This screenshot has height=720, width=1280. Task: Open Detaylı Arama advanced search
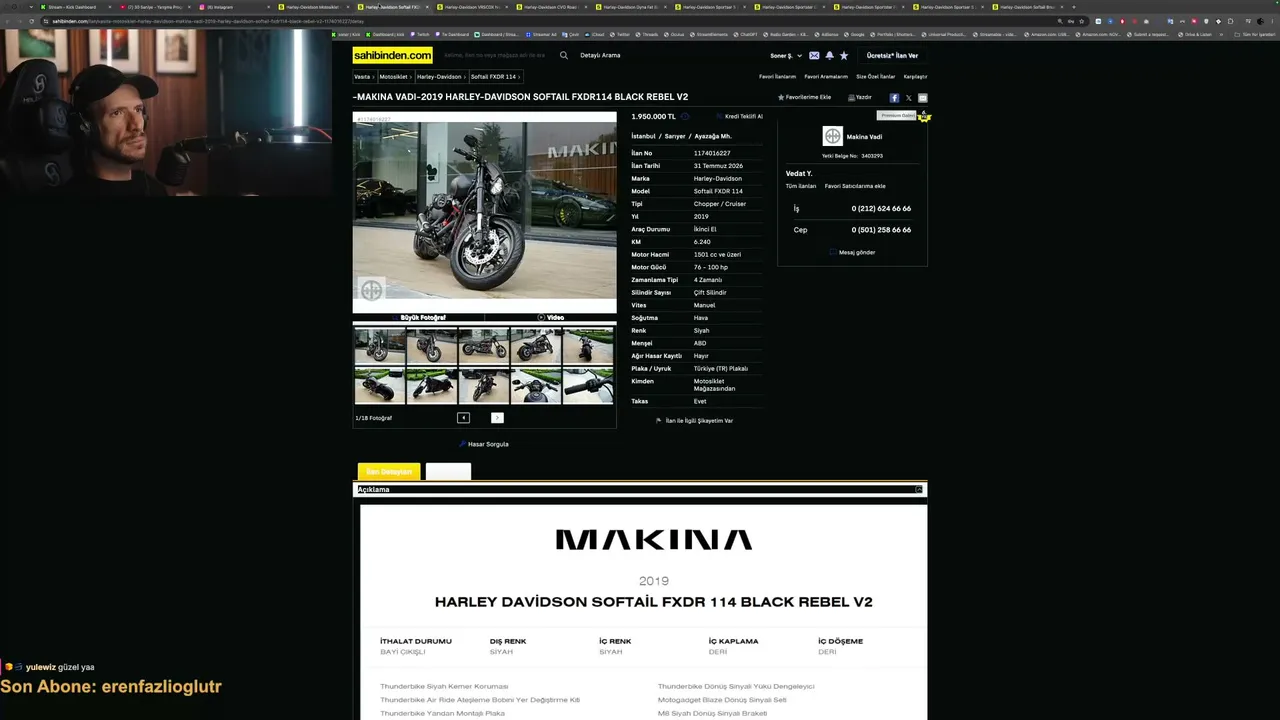click(600, 56)
